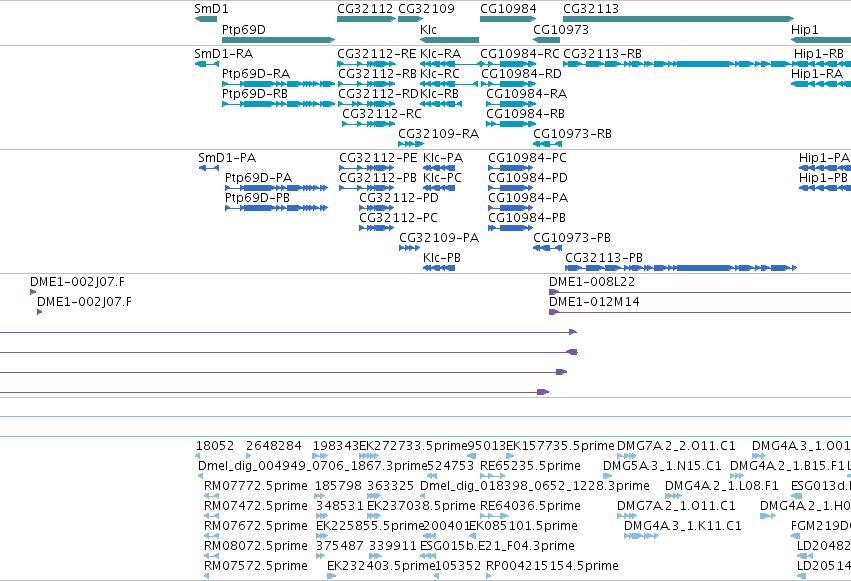Open protein CG10984-PA

pyautogui.click(x=528, y=198)
